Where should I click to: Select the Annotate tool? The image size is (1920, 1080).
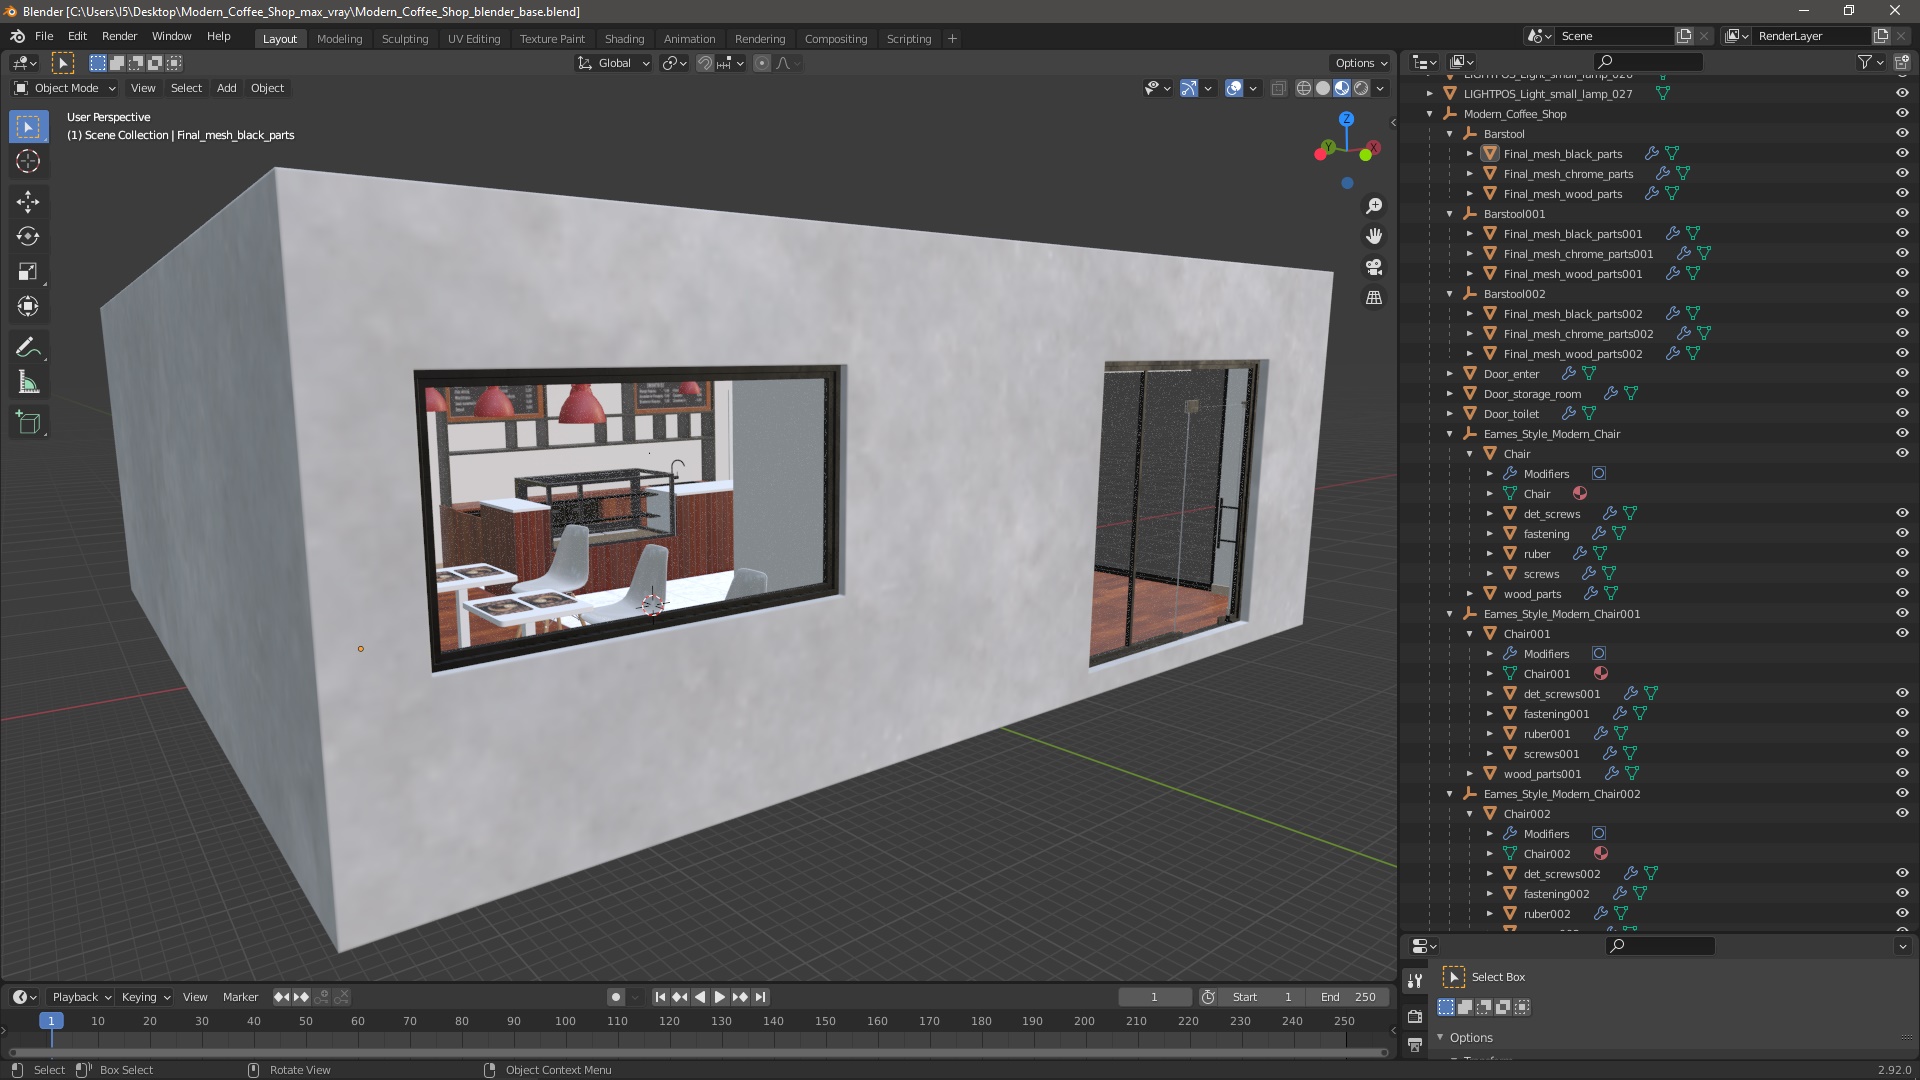28,348
